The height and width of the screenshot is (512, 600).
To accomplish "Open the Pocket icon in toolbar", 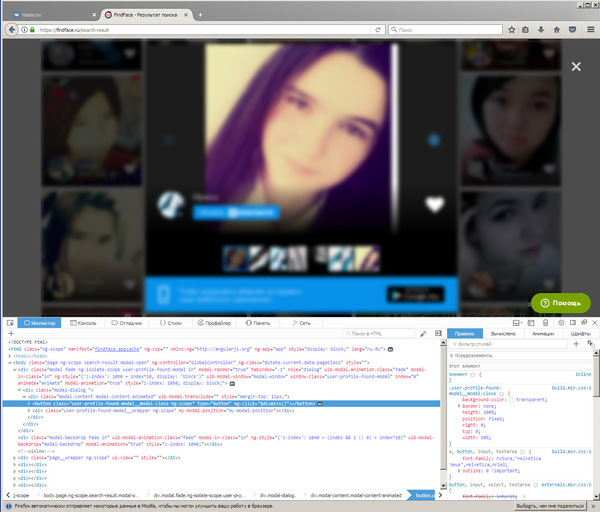I will coord(572,29).
